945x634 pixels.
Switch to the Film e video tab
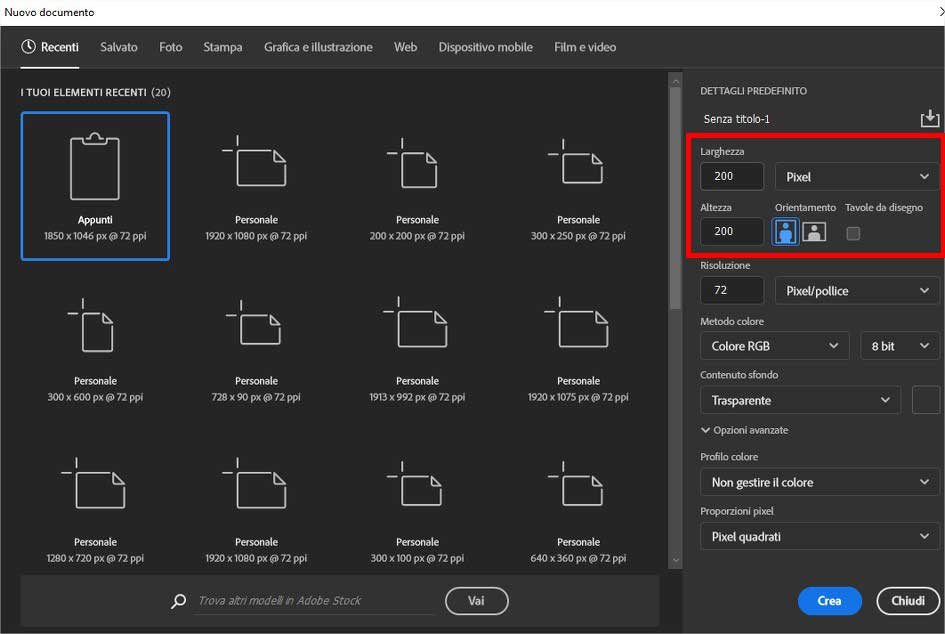(585, 46)
